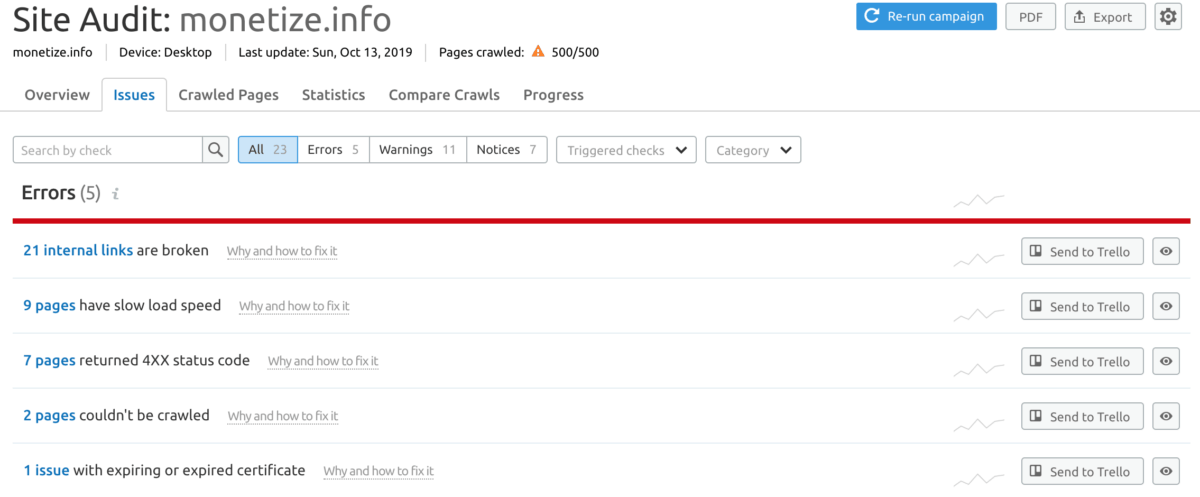Open the Compare Crawls tab
The width and height of the screenshot is (1200, 497).
(x=444, y=95)
